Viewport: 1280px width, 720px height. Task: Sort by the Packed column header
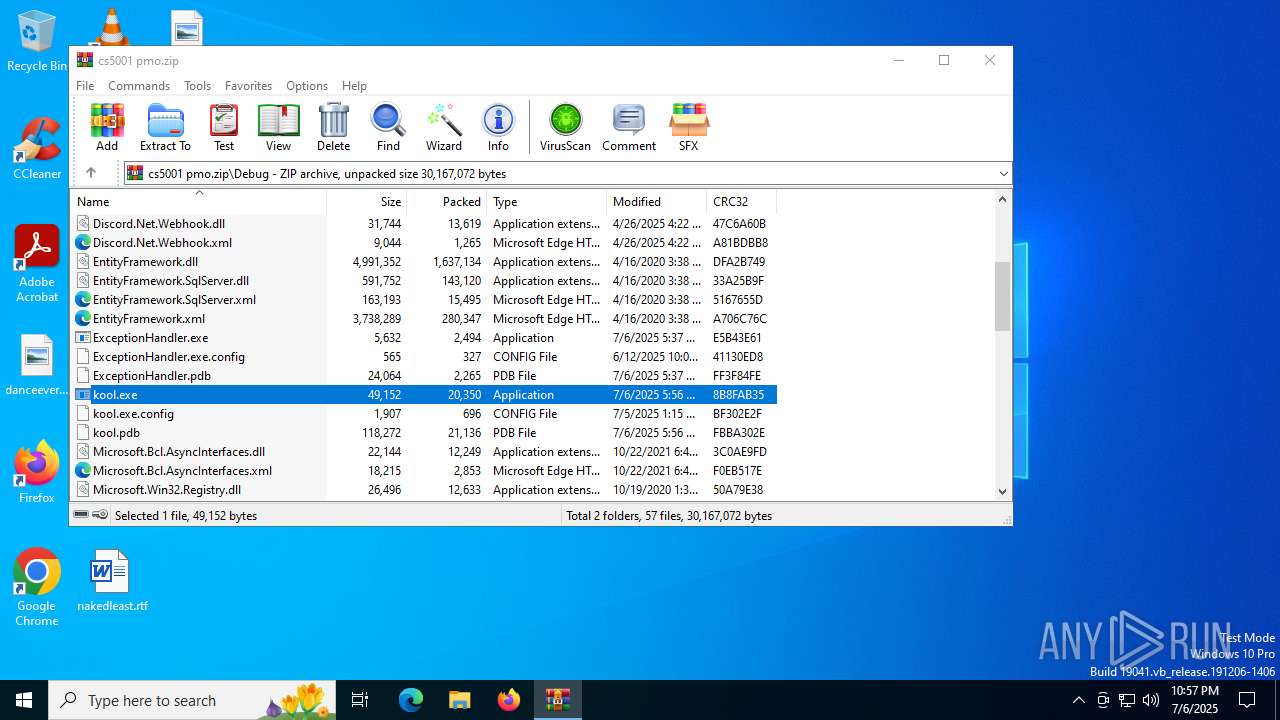tap(446, 202)
